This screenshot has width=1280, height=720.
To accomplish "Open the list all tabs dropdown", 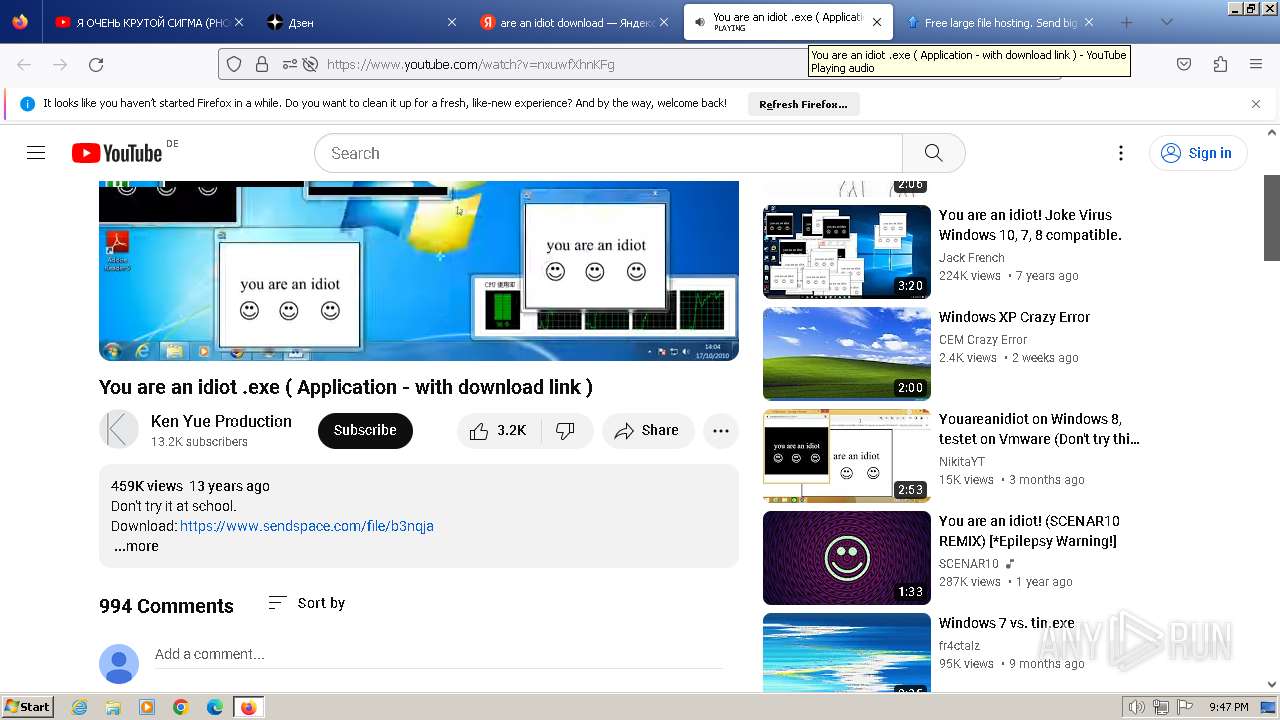I will pos(1167,22).
